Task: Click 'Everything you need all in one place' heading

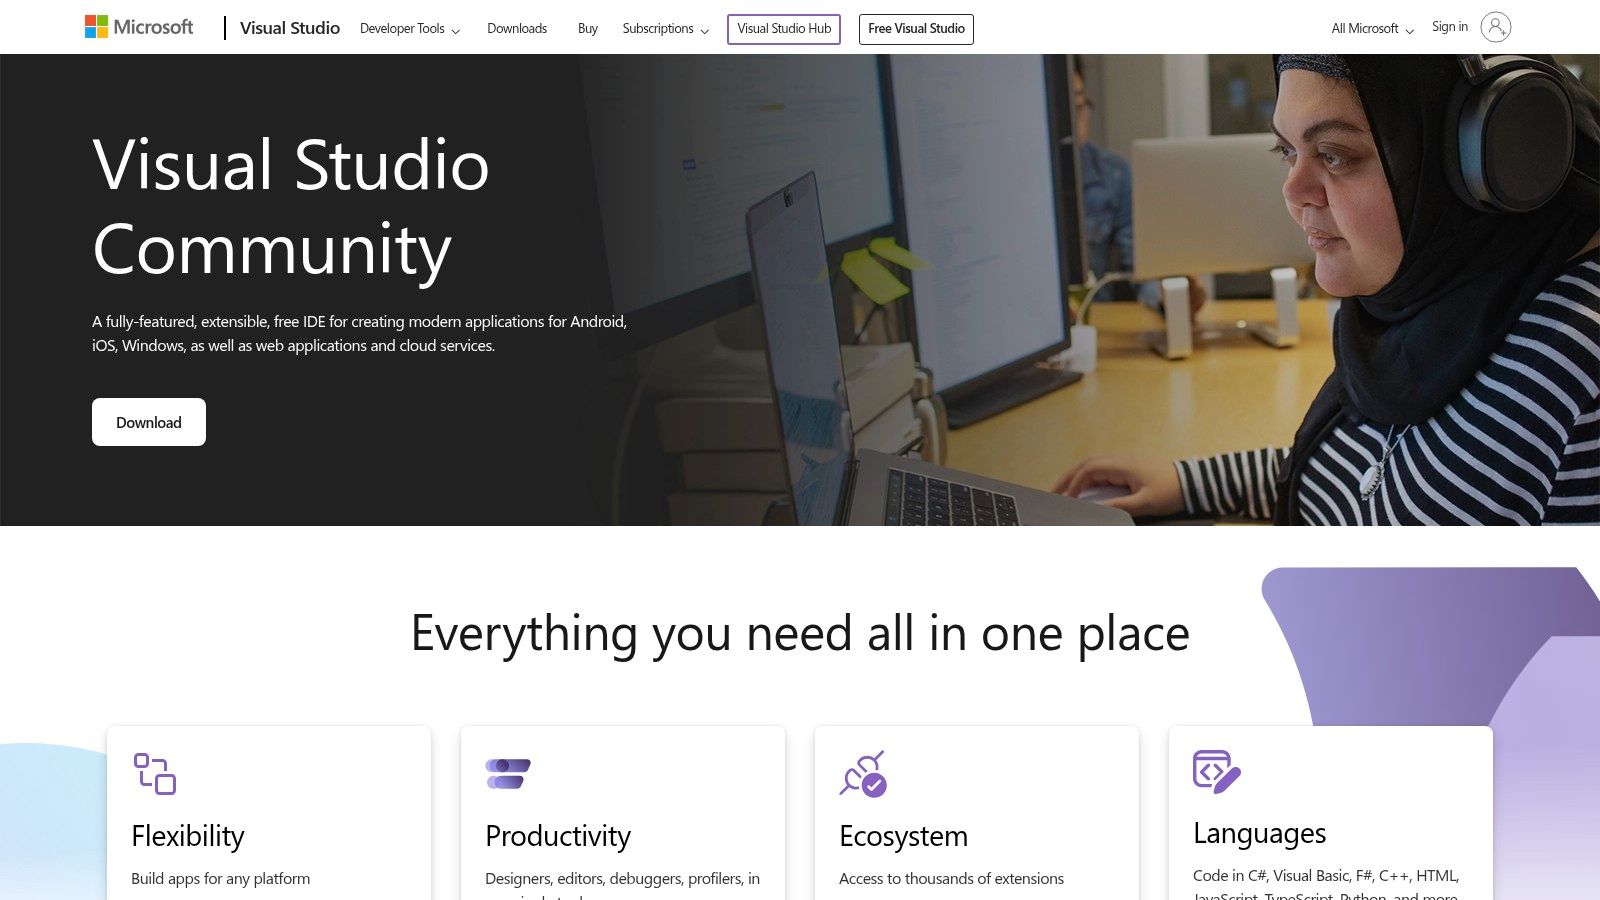Action: click(800, 634)
